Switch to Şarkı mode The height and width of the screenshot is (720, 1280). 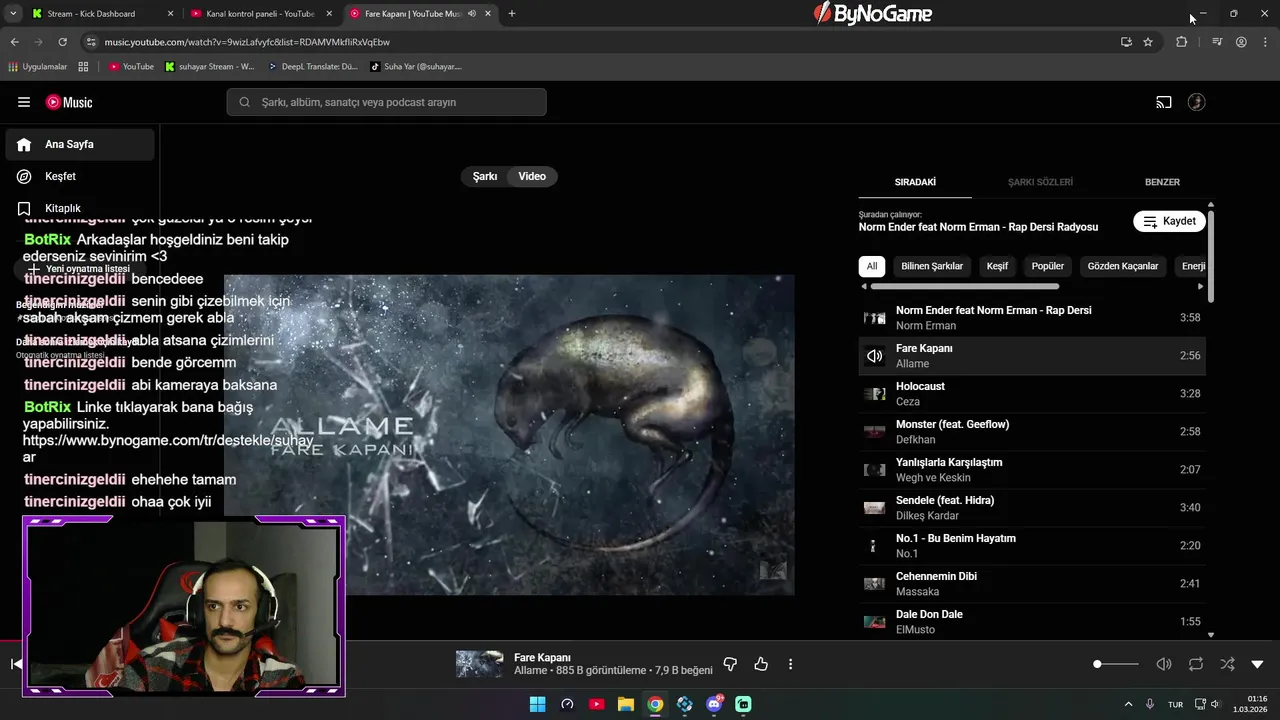point(485,176)
